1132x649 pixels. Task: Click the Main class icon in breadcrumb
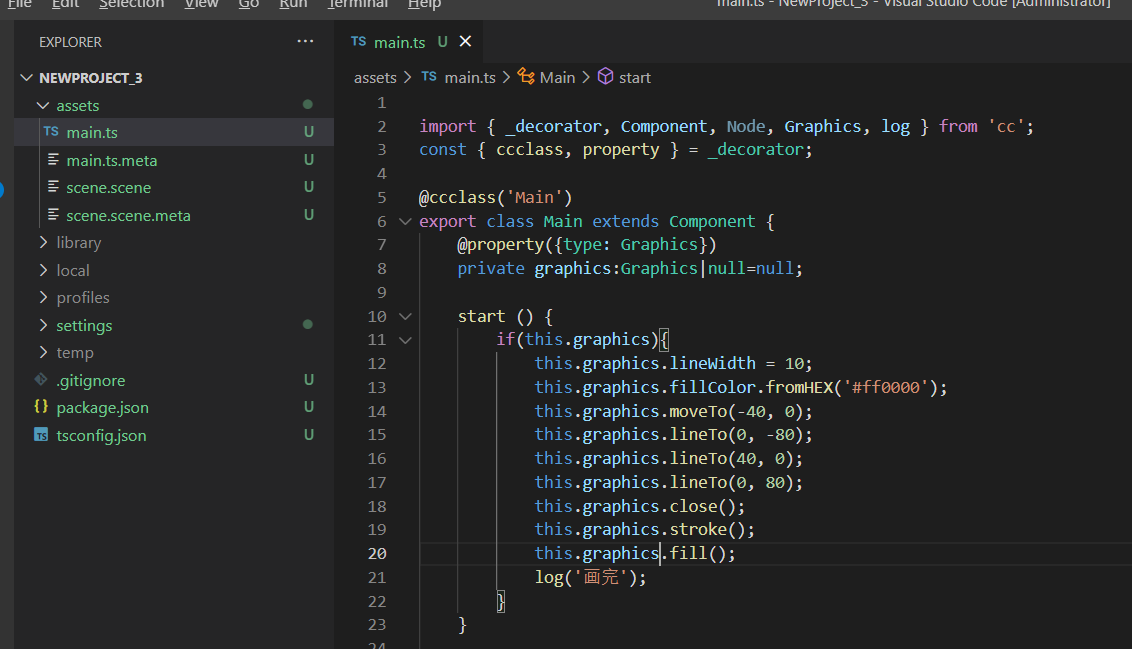[x=526, y=78]
